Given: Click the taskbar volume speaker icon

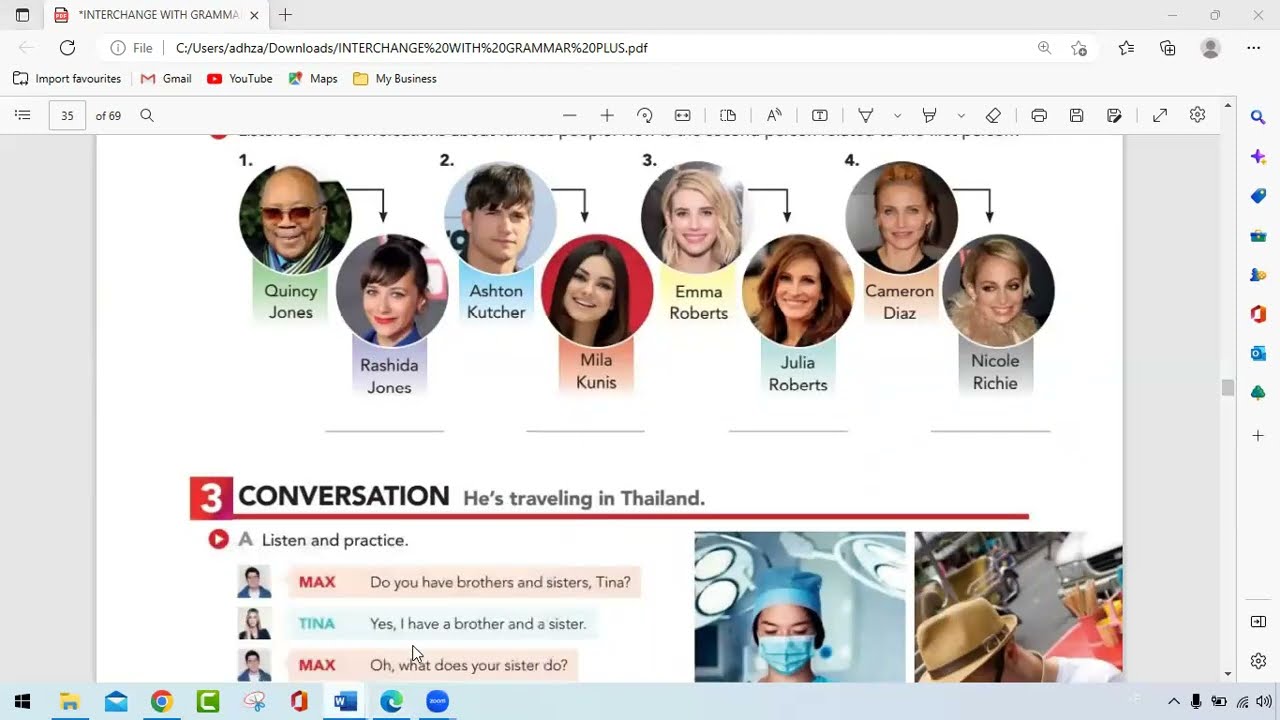Looking at the screenshot, I should point(1264,702).
